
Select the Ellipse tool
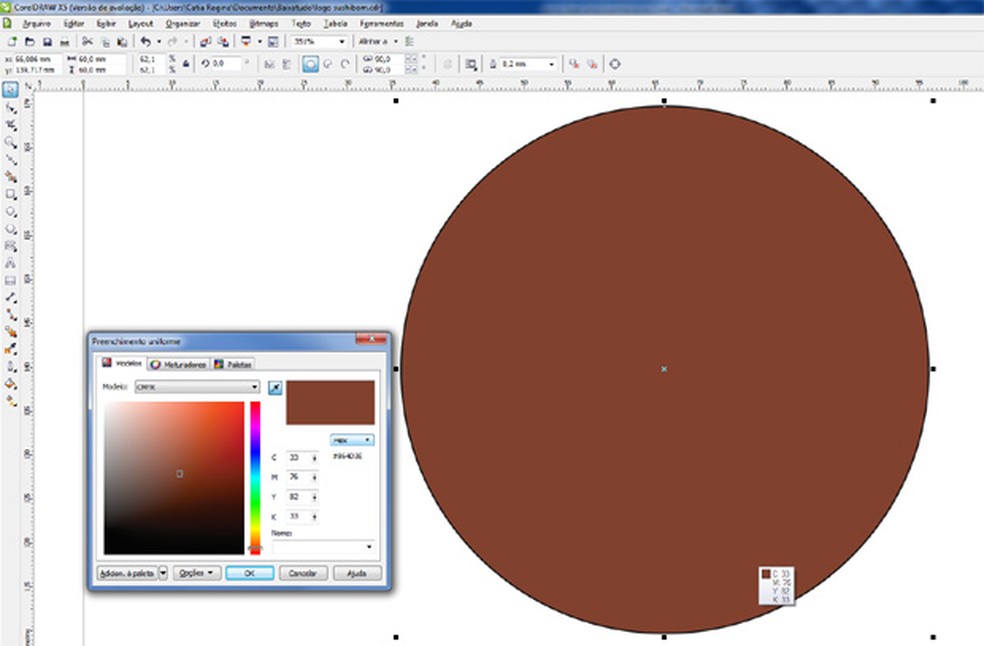click(x=10, y=211)
